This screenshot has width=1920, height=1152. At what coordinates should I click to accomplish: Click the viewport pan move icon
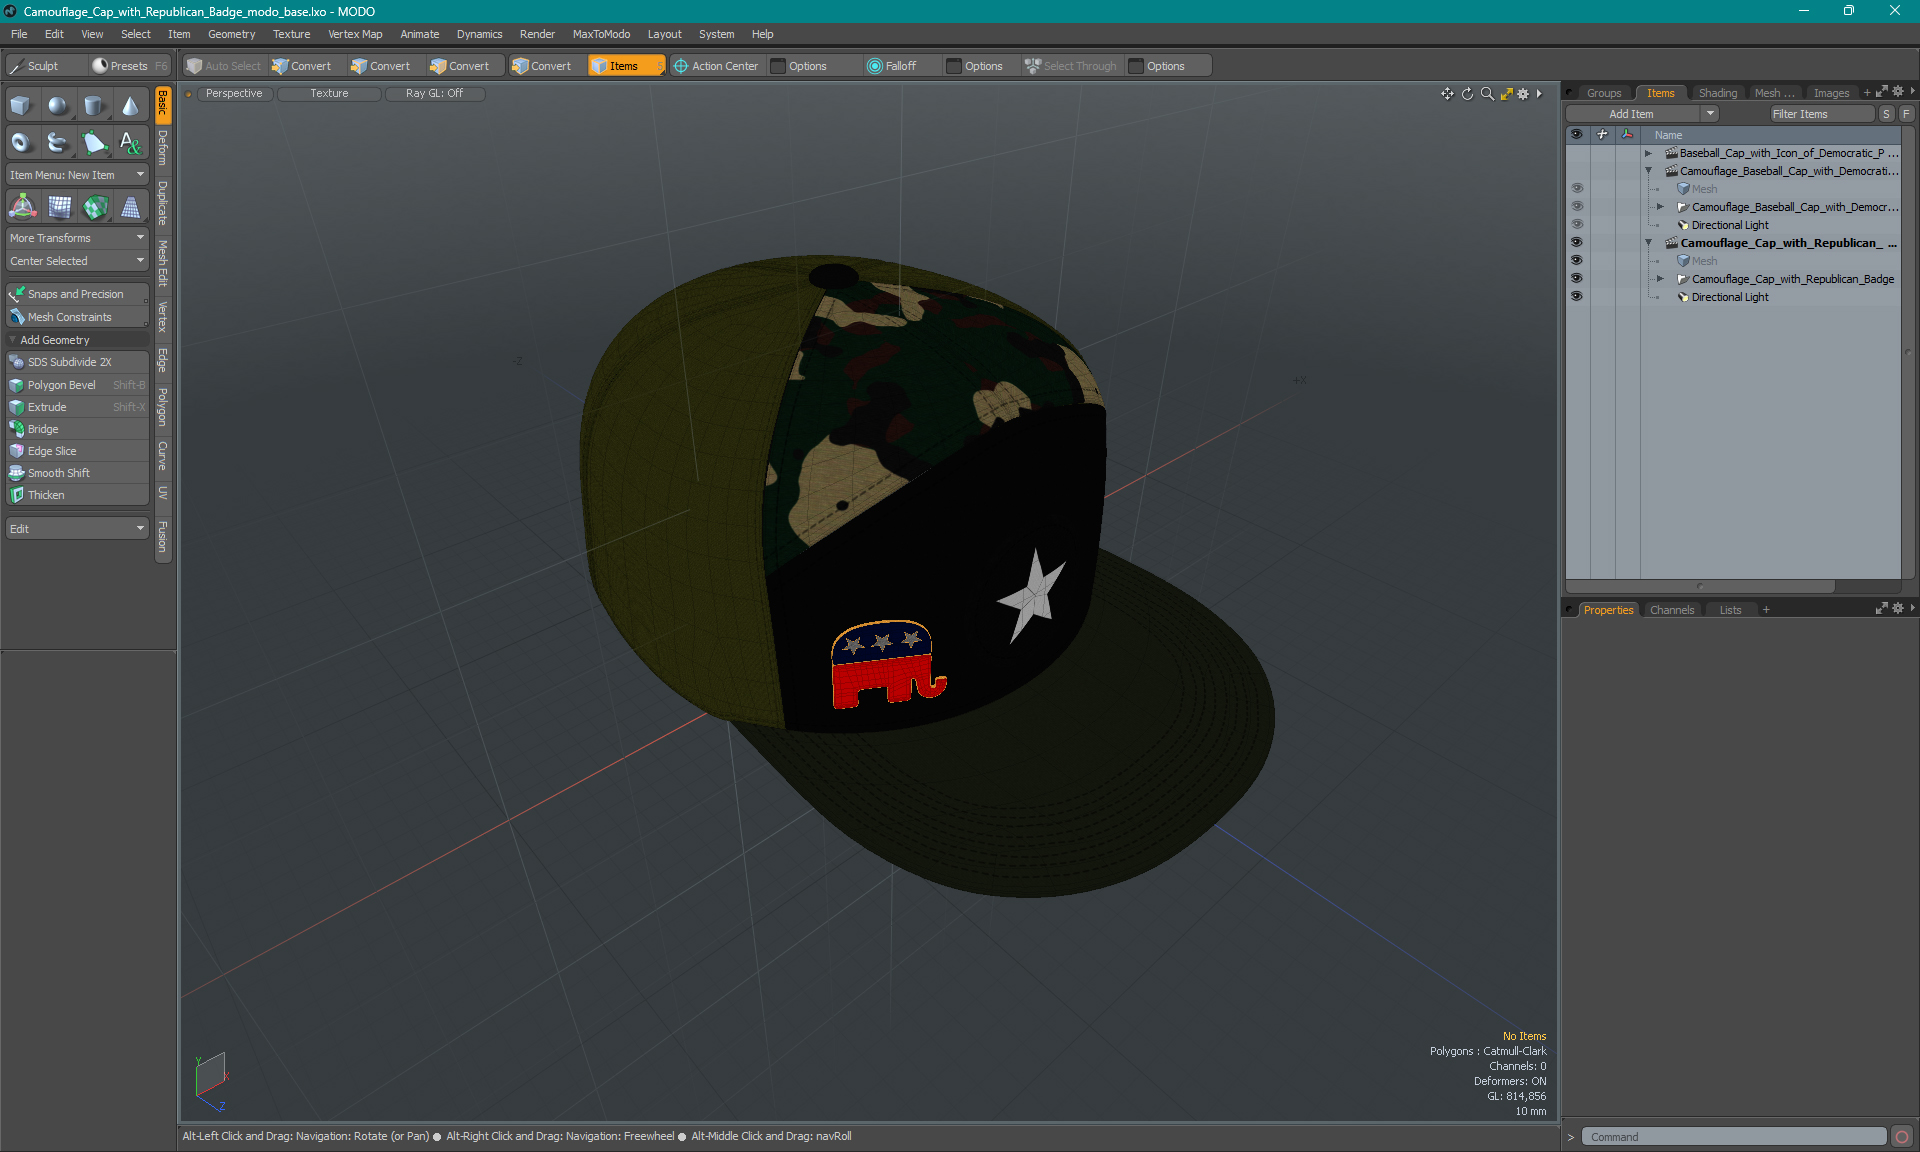click(1447, 93)
